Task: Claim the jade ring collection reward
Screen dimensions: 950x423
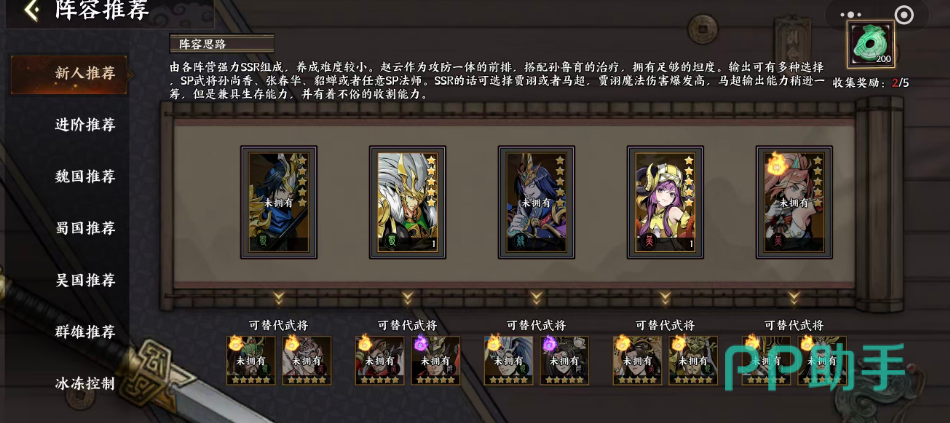Action: tap(871, 45)
